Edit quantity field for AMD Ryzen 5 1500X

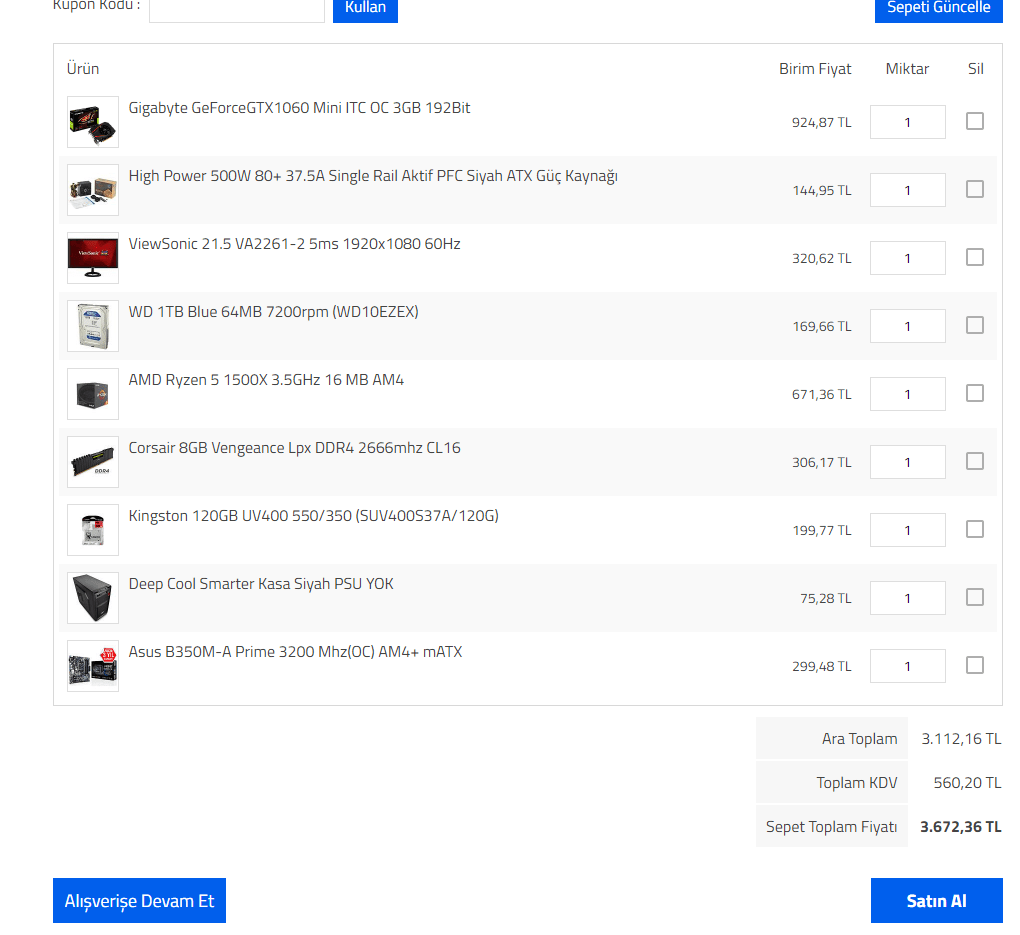(x=907, y=394)
